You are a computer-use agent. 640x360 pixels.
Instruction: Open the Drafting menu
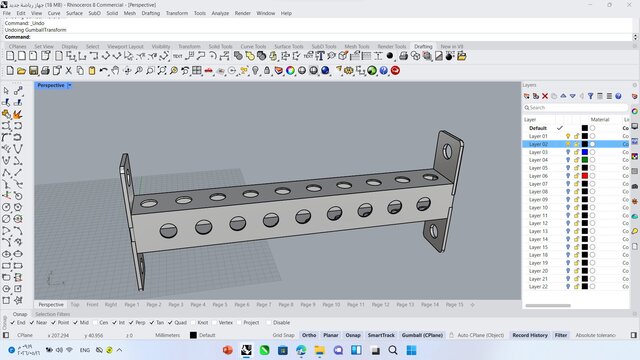[x=151, y=13]
